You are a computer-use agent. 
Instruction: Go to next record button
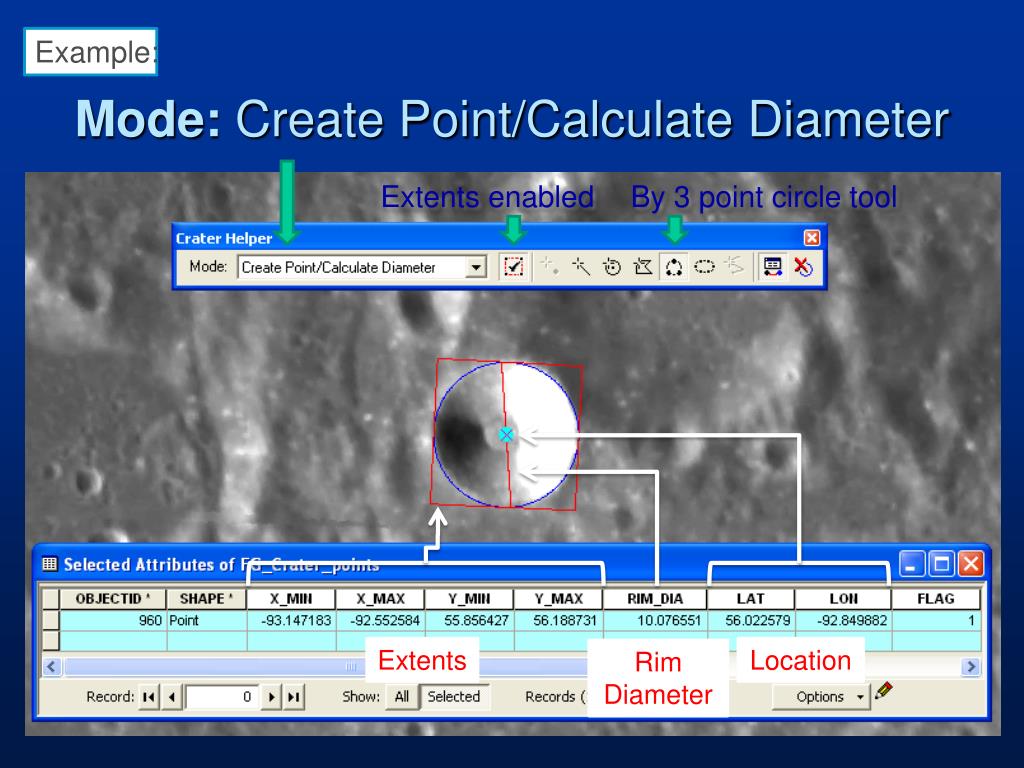pyautogui.click(x=271, y=697)
